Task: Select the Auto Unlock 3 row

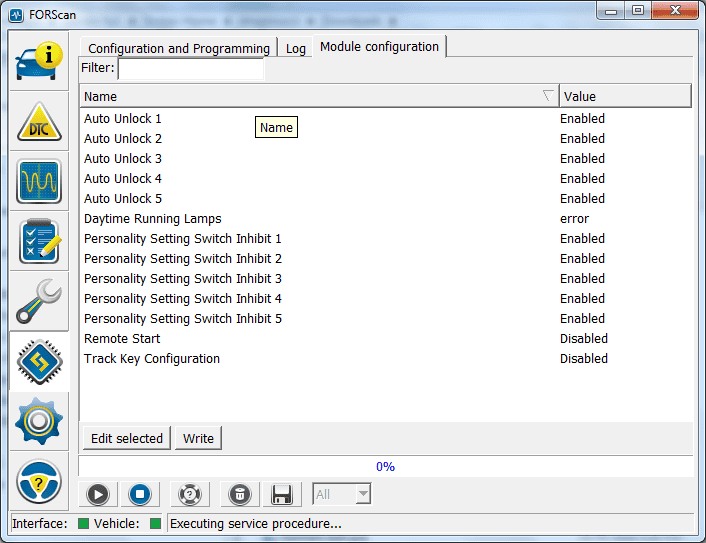Action: coord(386,158)
